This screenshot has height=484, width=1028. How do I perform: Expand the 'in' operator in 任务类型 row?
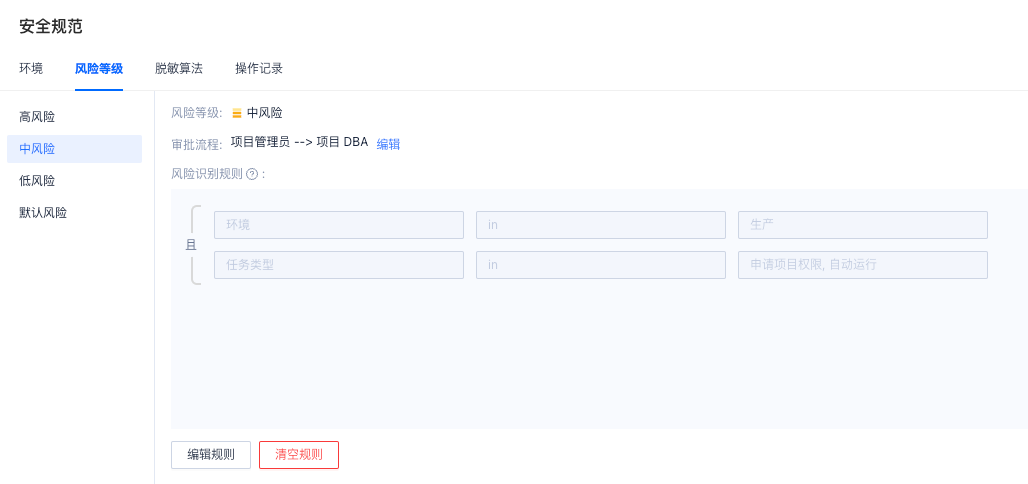[600, 265]
